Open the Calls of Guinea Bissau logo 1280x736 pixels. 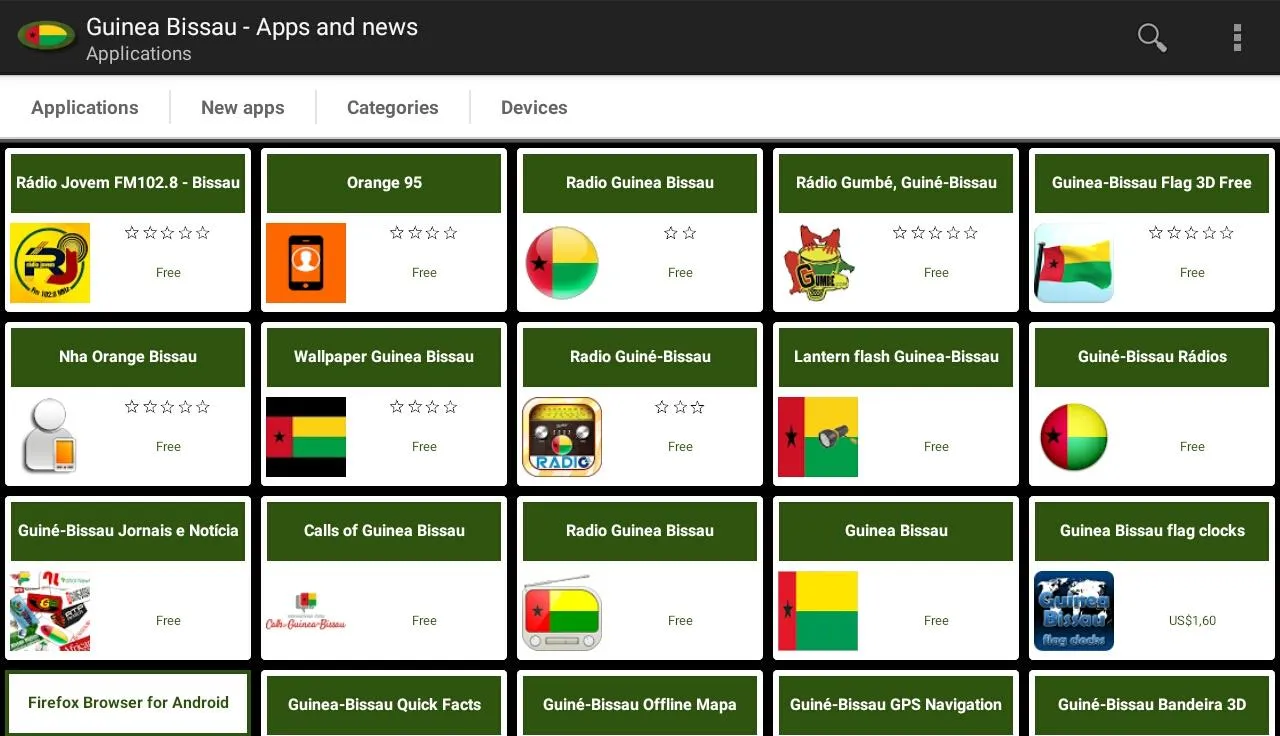(x=306, y=611)
